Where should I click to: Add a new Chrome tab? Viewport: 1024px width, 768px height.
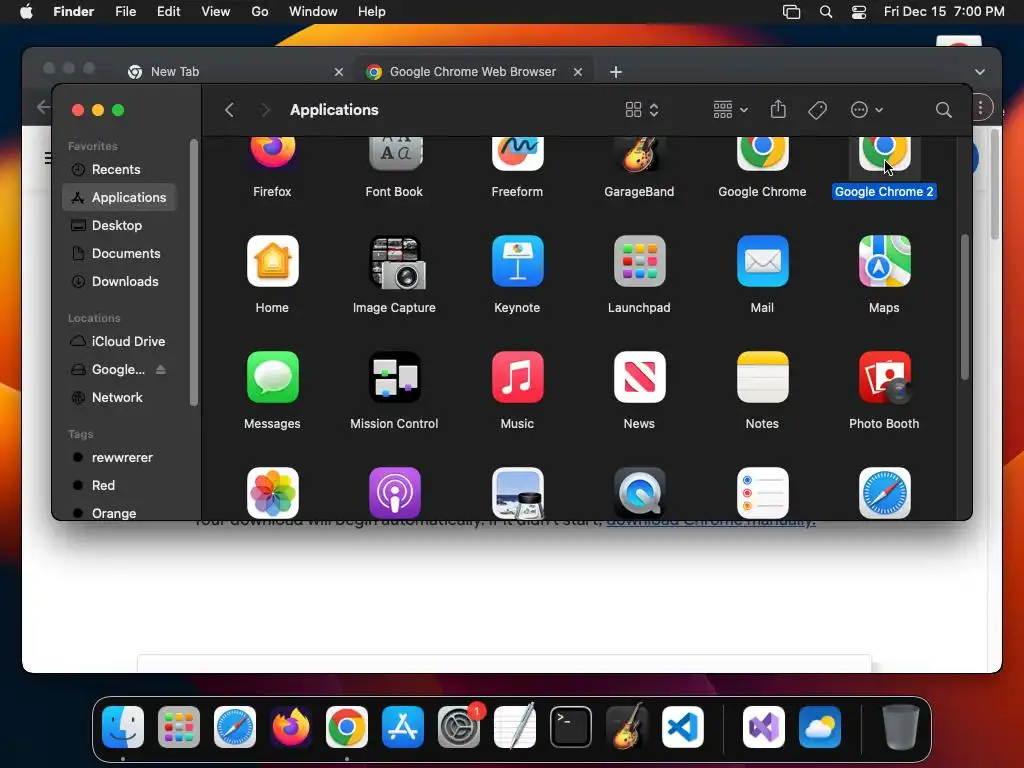tap(616, 72)
